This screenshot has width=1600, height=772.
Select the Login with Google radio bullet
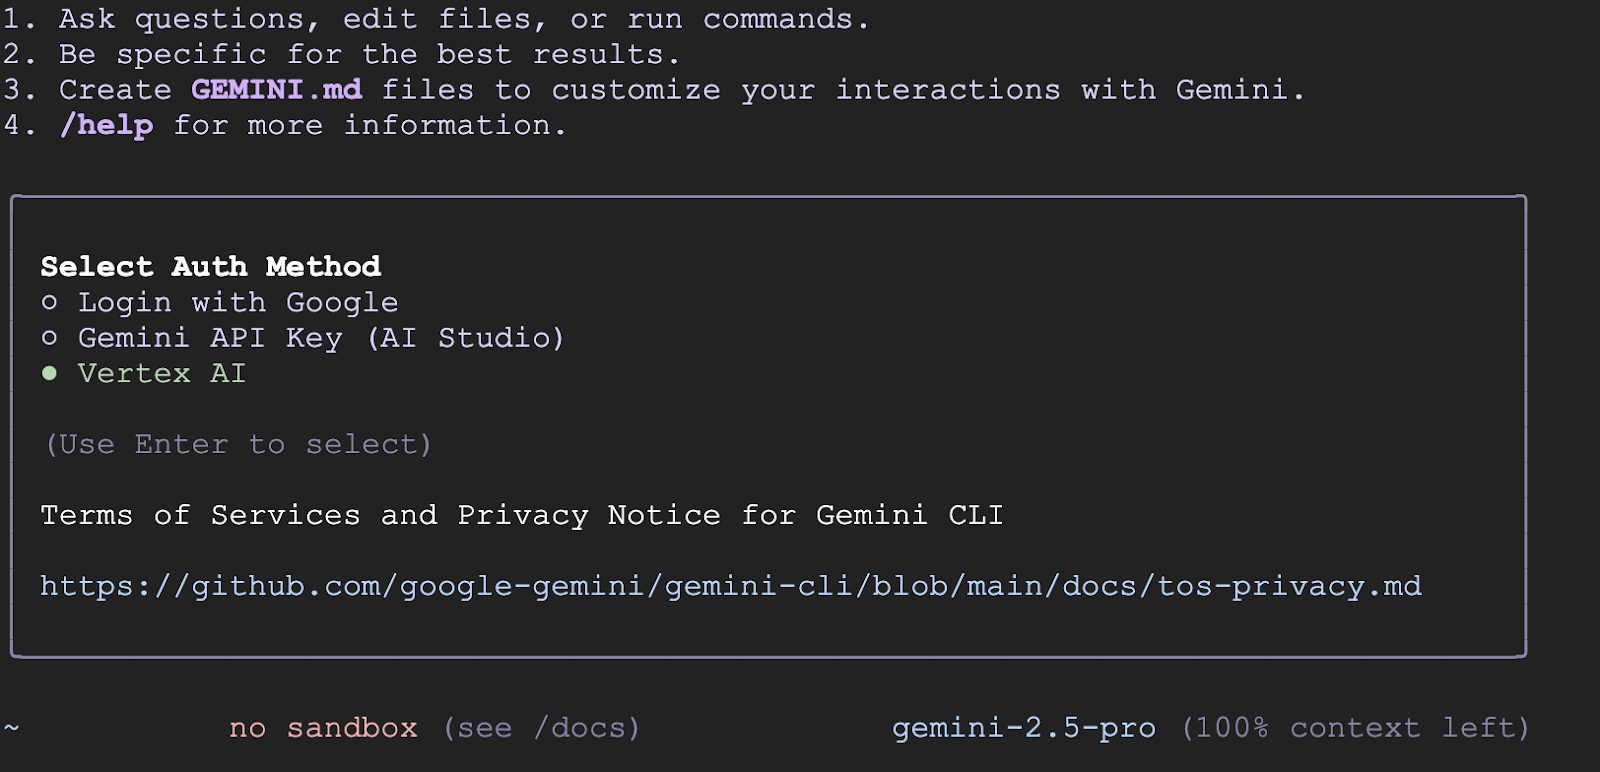click(49, 302)
